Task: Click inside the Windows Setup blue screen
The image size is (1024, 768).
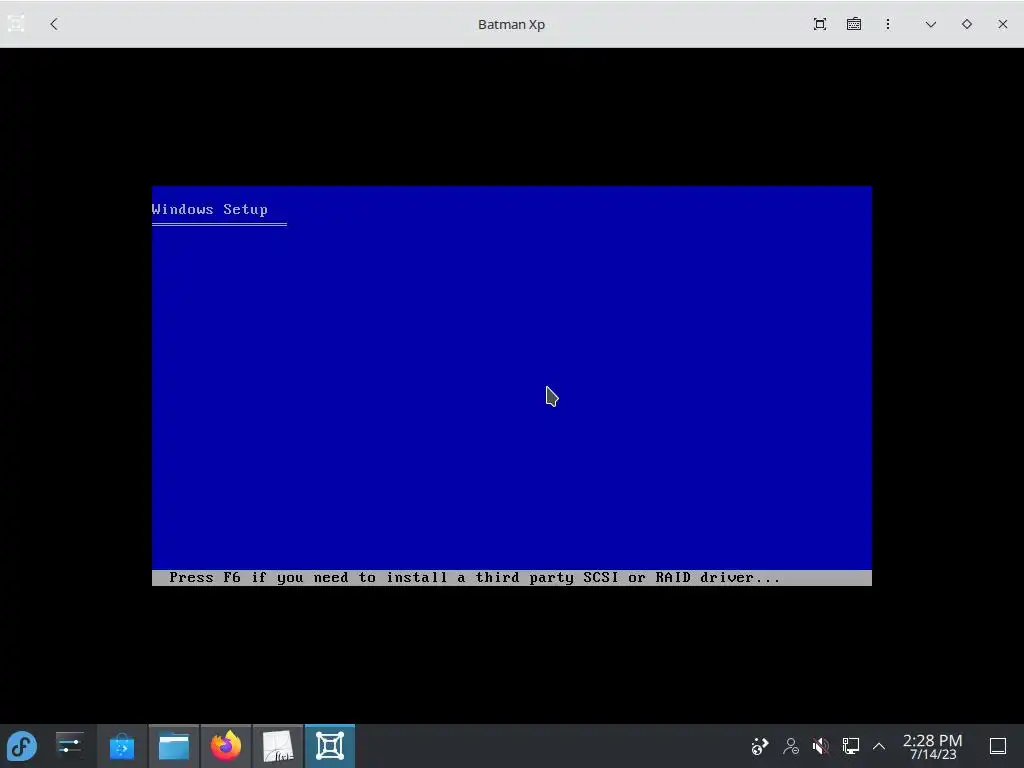Action: click(511, 385)
